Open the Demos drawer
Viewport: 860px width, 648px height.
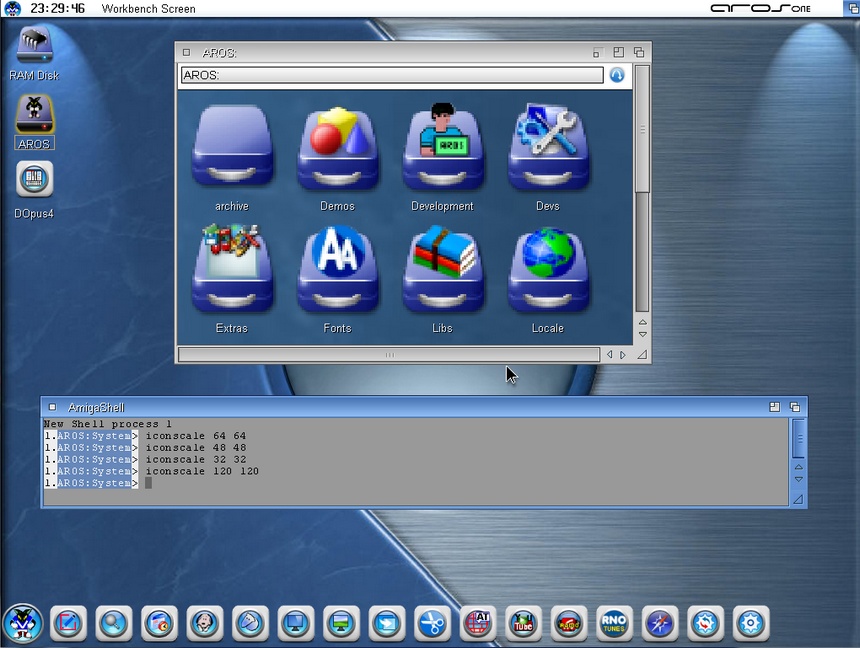point(337,150)
